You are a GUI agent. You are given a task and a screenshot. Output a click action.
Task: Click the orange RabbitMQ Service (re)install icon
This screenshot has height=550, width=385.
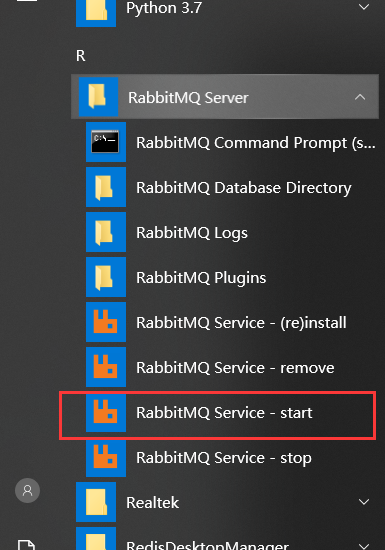(x=106, y=322)
